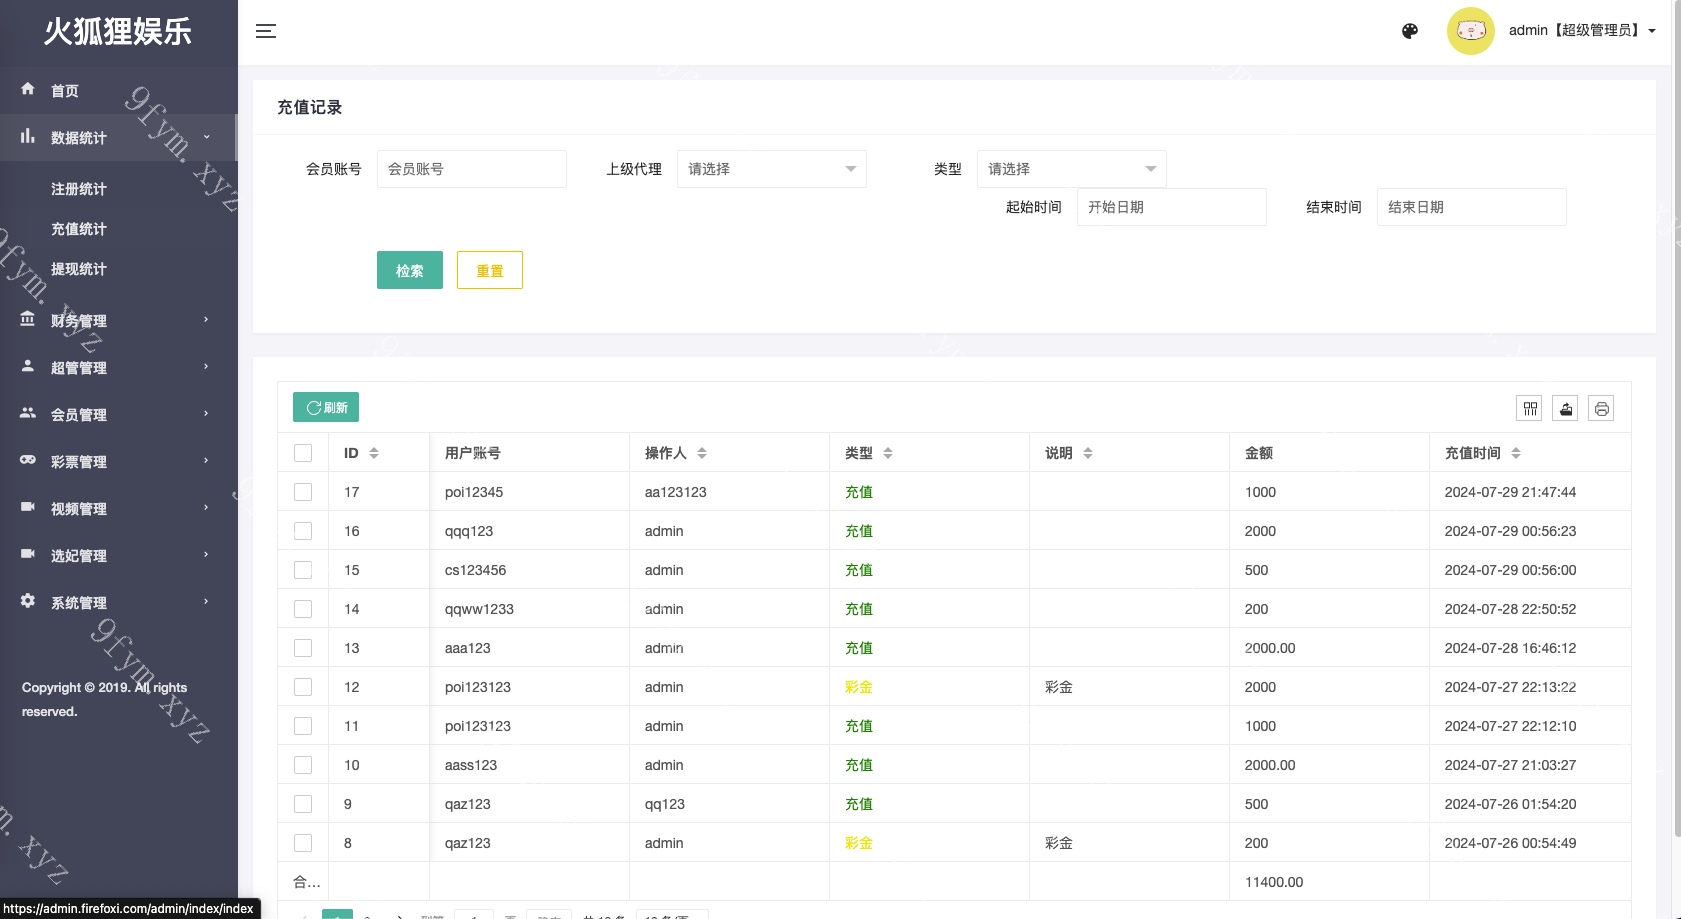
Task: Sort by the 充值时间 column arrows
Action: (1516, 453)
